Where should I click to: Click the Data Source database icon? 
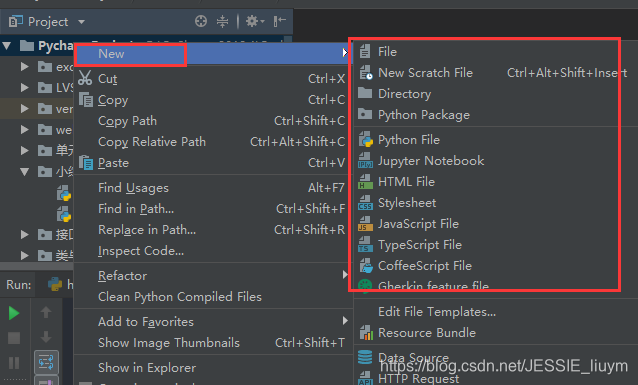[x=365, y=357]
